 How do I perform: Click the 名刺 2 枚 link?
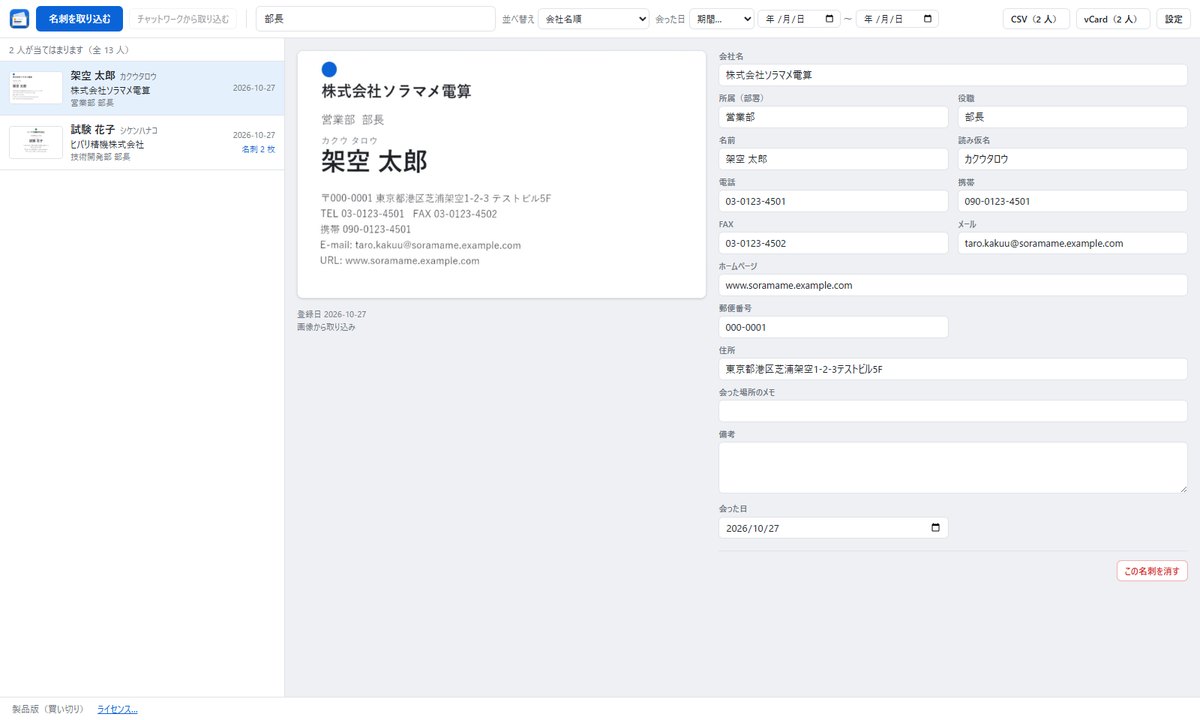258,149
